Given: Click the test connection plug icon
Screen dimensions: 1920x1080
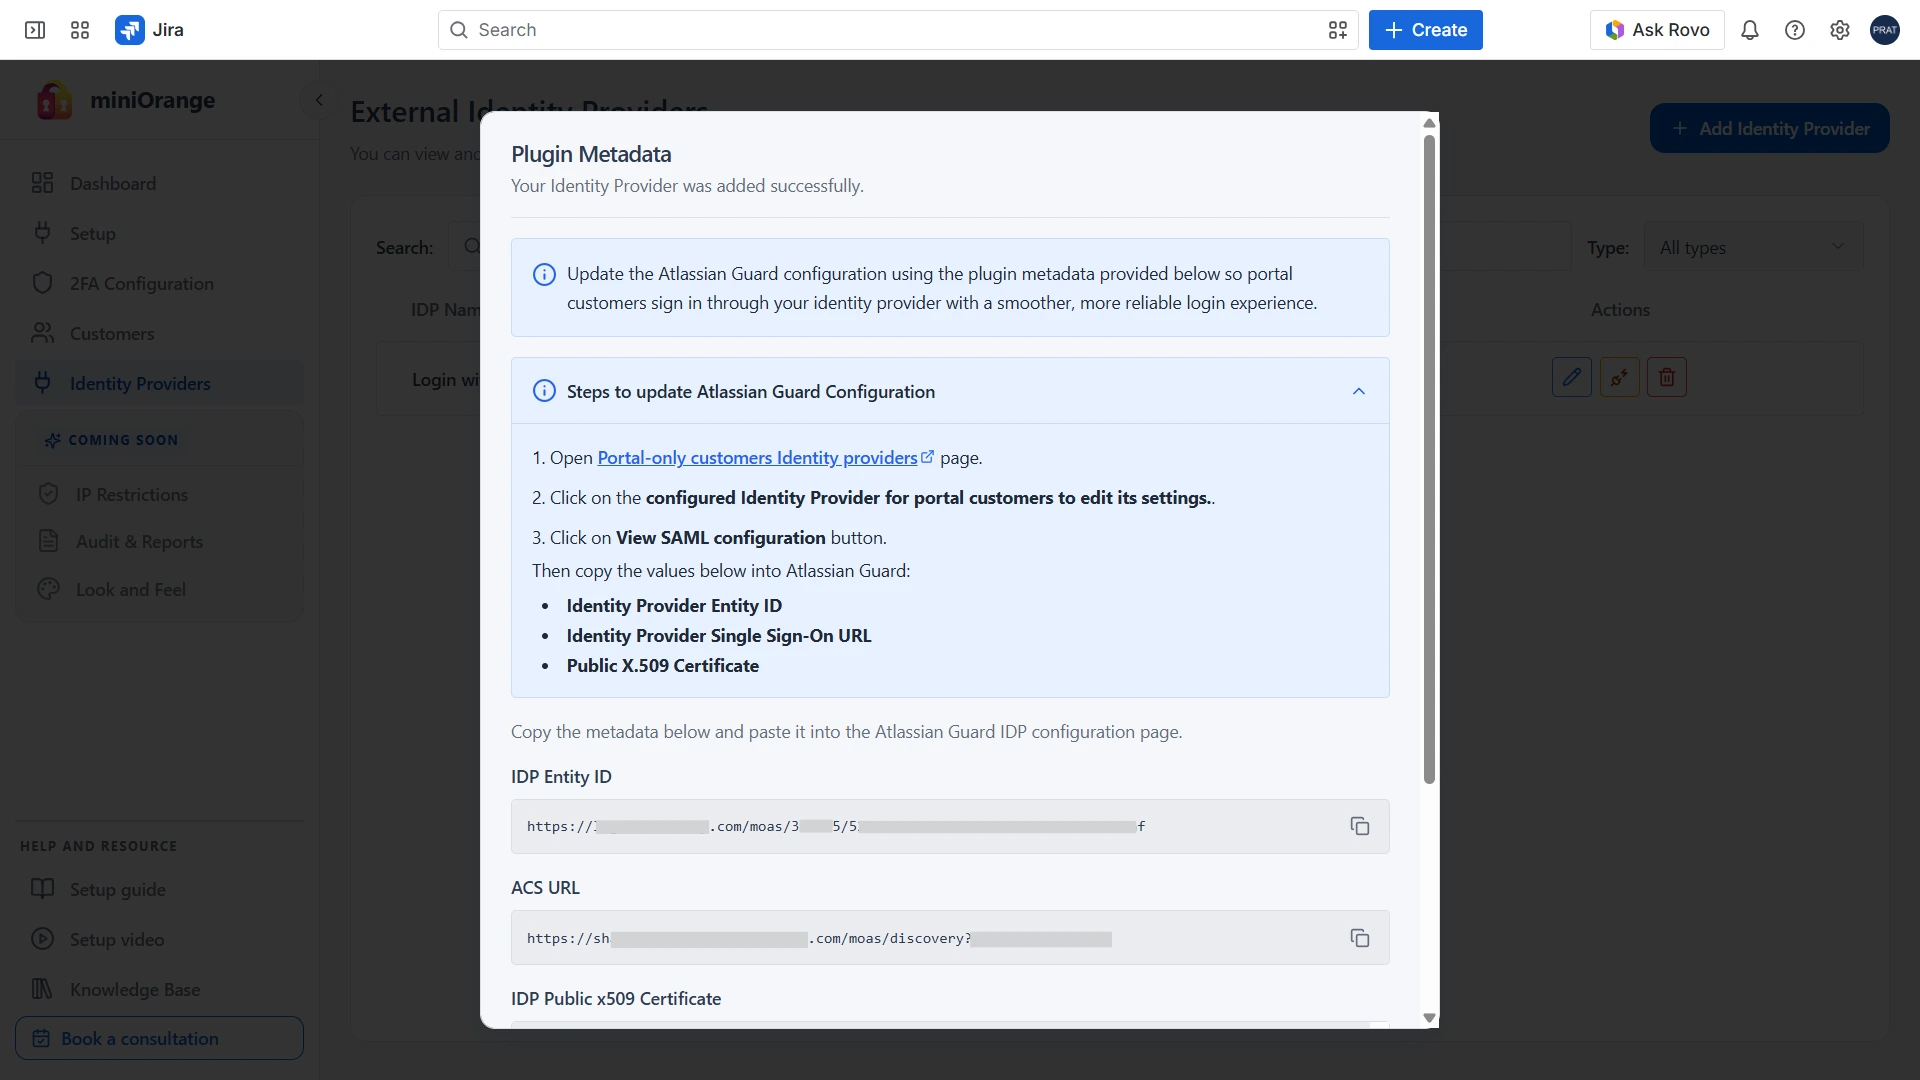Looking at the screenshot, I should click(1620, 377).
